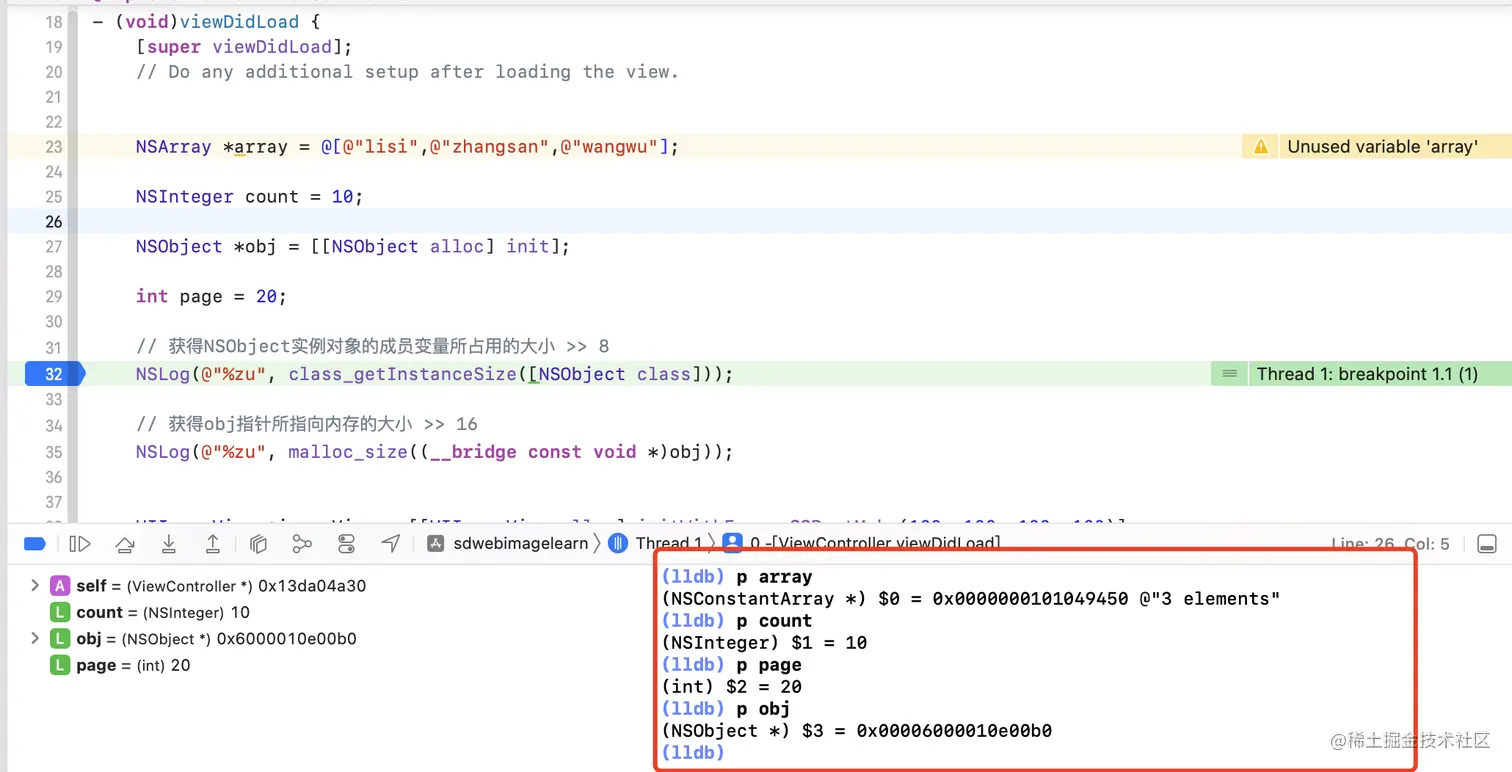The height and width of the screenshot is (772, 1512).
Task: Click the '3 elements' NSConstantArray output
Action: pos(971,599)
